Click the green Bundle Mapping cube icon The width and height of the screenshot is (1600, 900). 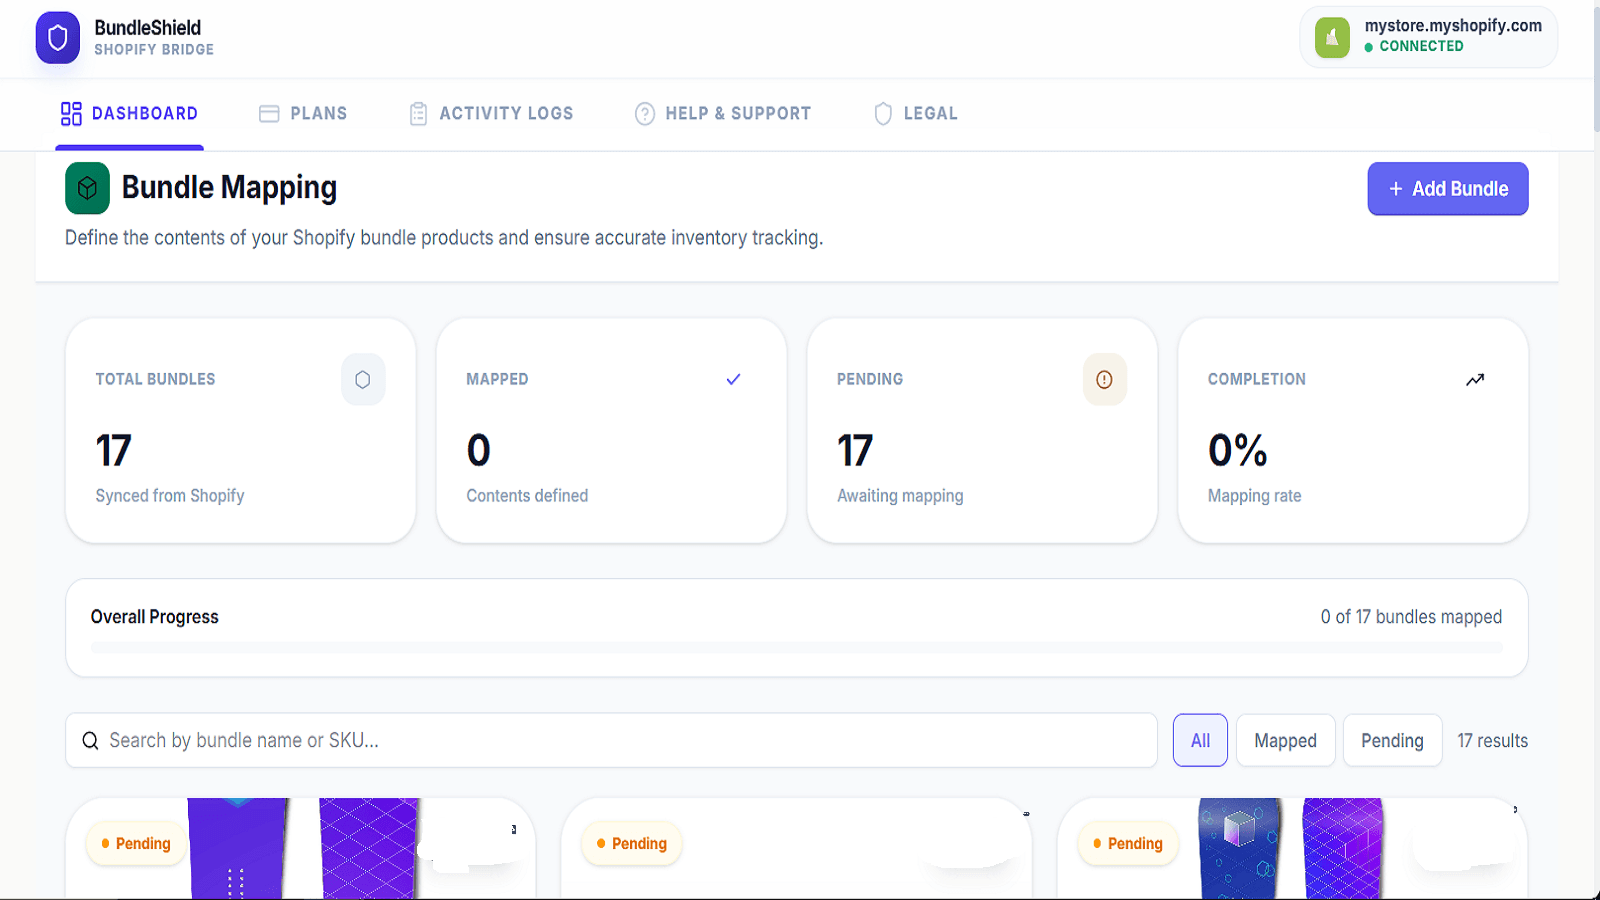click(87, 188)
